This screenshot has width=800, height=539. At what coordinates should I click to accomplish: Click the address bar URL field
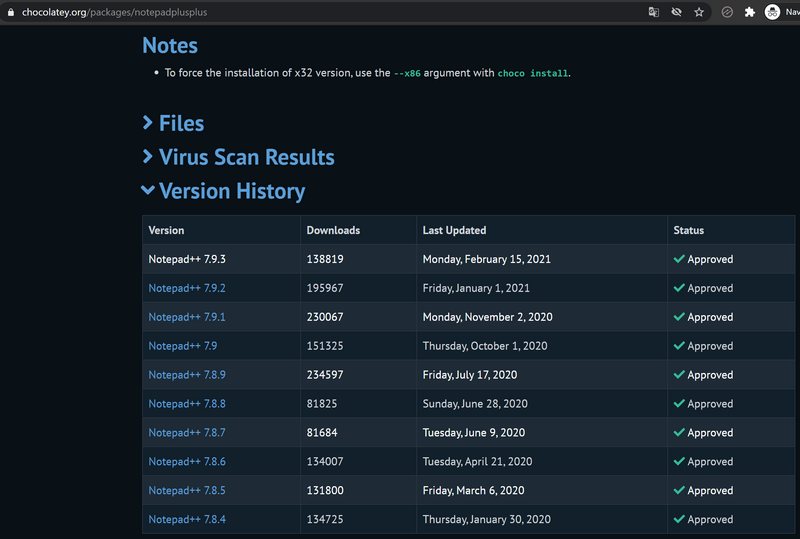tap(300, 12)
